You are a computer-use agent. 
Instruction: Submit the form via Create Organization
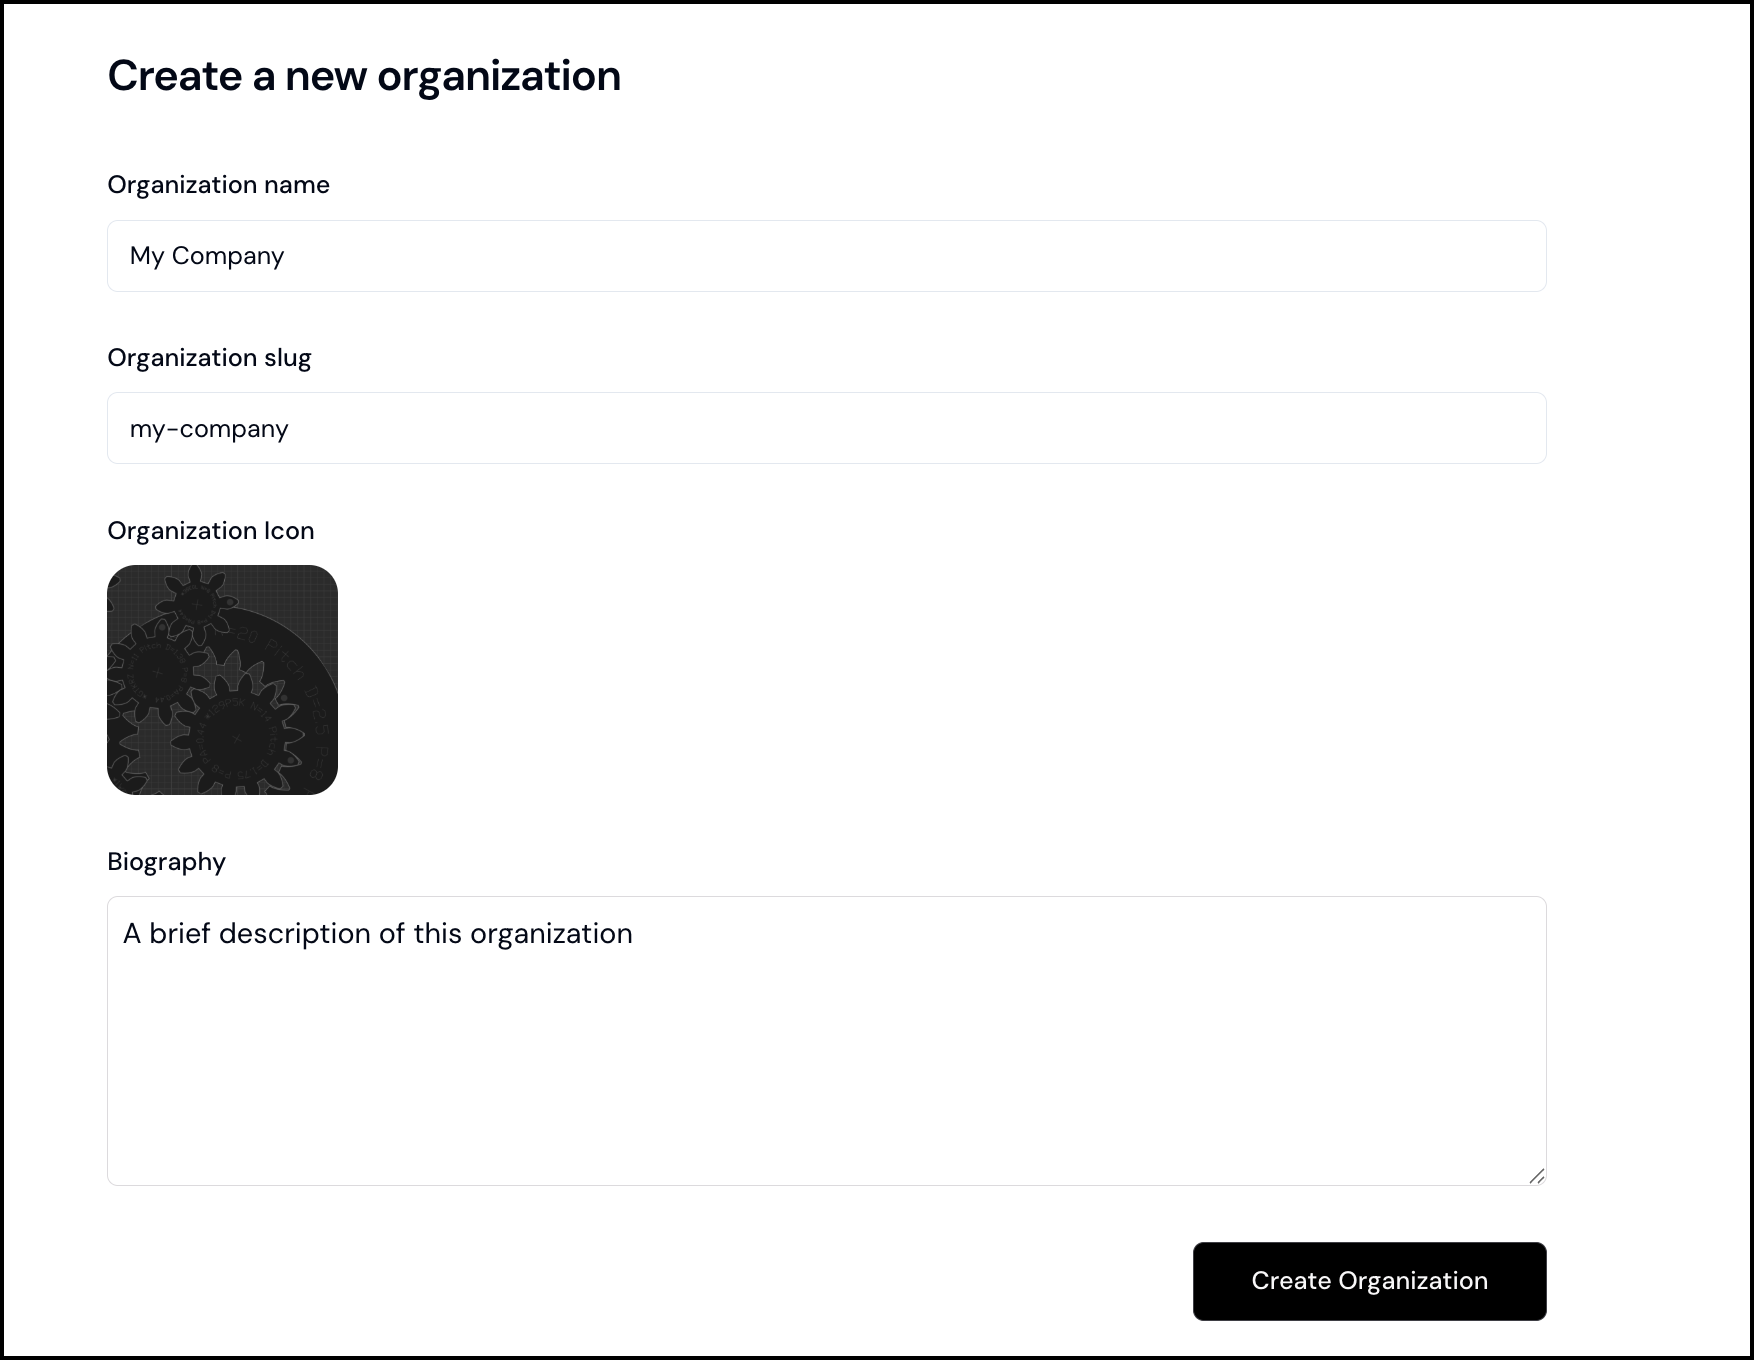[x=1369, y=1281]
